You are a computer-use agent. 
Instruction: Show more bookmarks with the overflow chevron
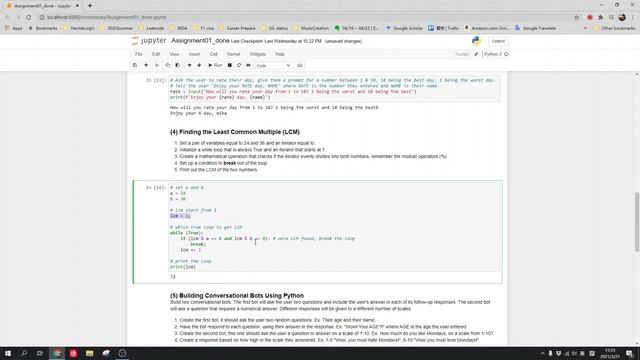[585, 28]
